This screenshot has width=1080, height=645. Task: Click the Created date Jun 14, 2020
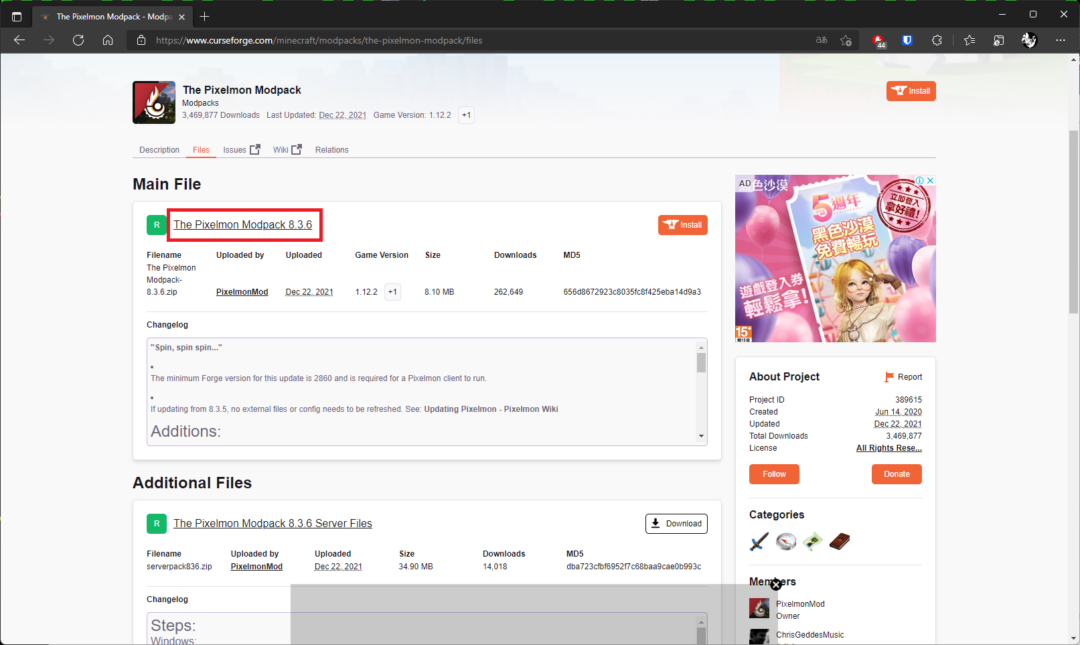coord(898,412)
